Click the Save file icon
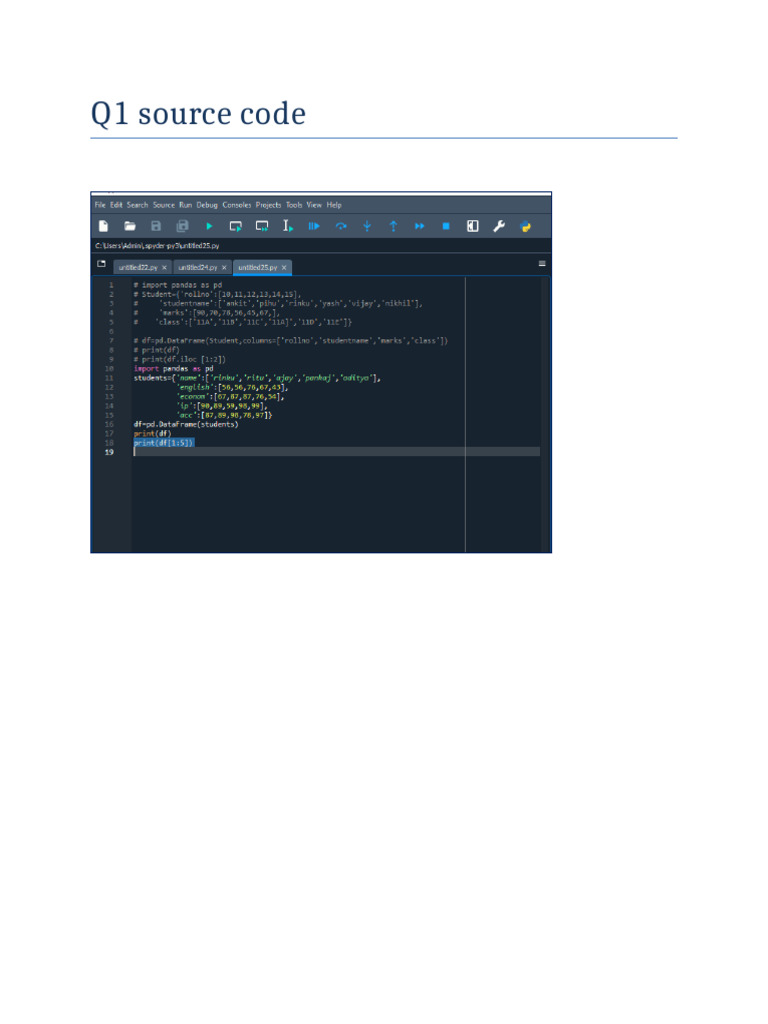The height and width of the screenshot is (1024, 768). 156,226
